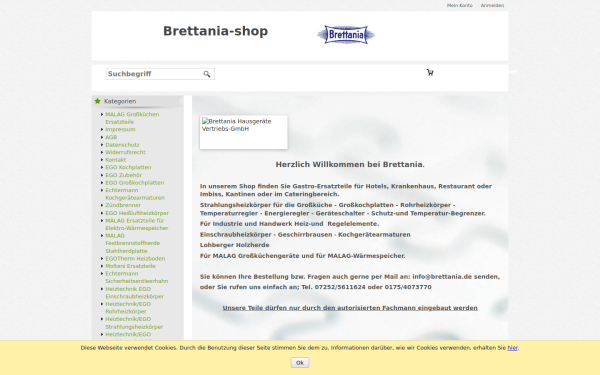Select EGO Zubehör category
600x375 pixels.
click(x=123, y=175)
